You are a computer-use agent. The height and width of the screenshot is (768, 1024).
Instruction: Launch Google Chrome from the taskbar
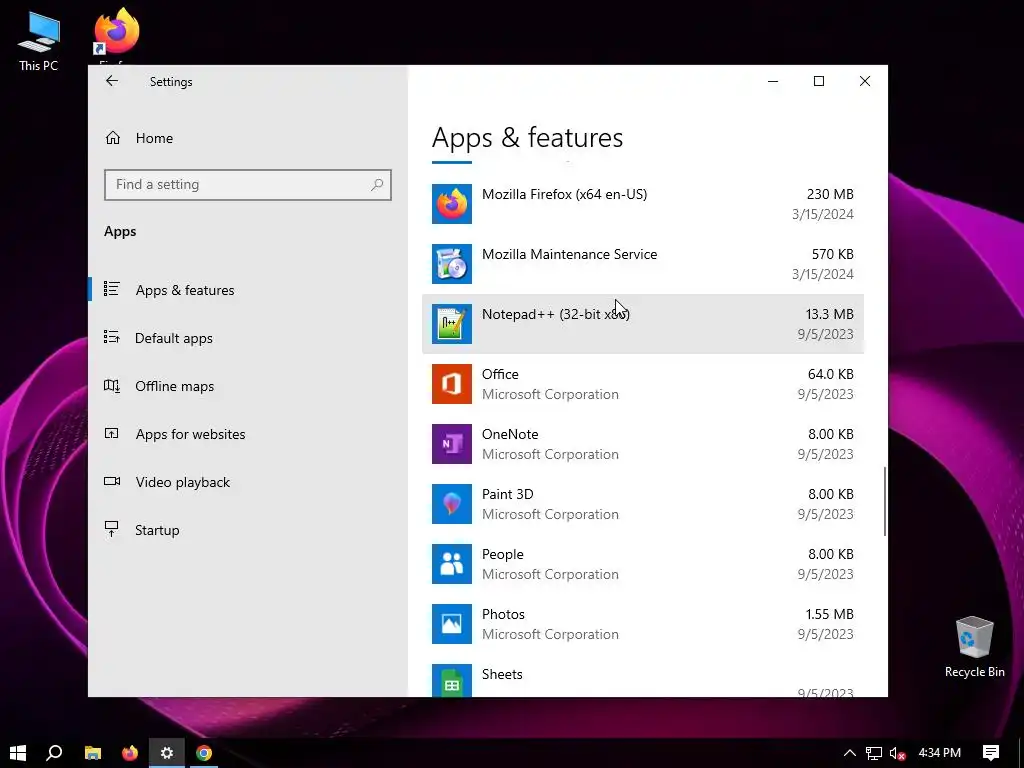coord(204,753)
